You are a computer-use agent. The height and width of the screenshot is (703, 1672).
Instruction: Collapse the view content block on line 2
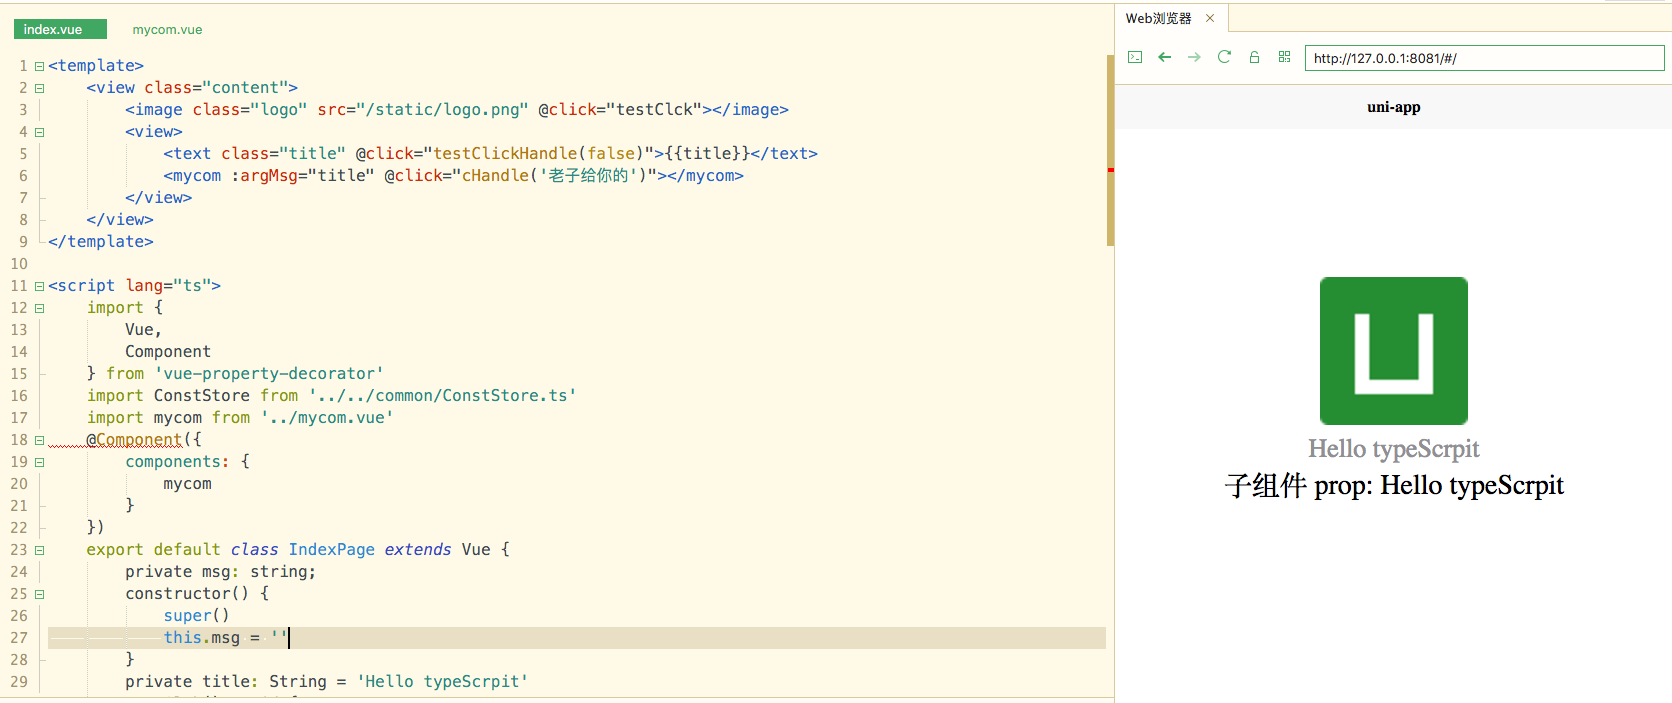click(x=40, y=88)
